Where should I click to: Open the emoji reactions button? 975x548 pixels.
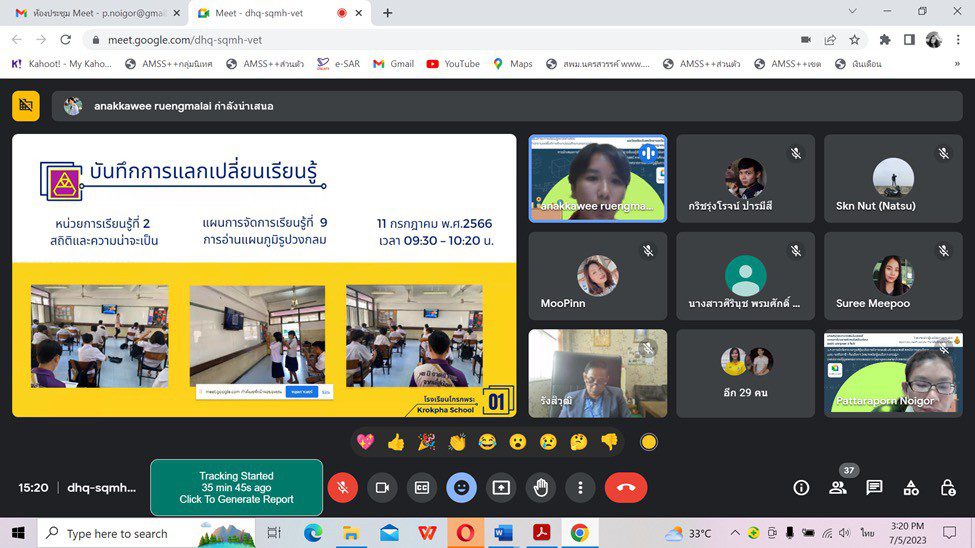(x=461, y=488)
